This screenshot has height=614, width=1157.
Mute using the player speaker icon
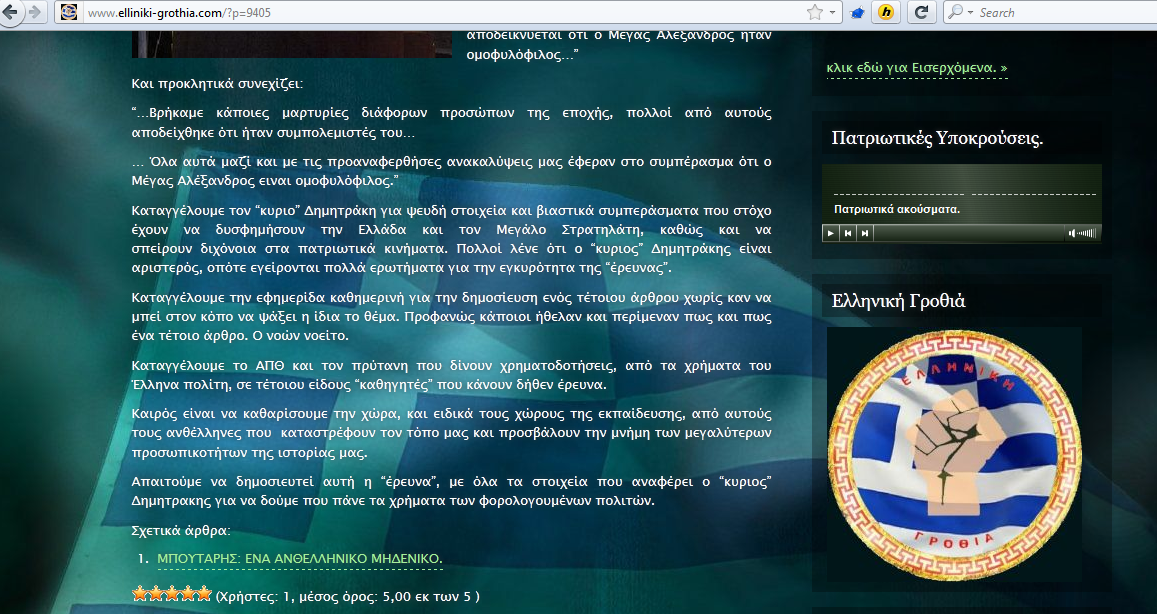coord(1071,233)
